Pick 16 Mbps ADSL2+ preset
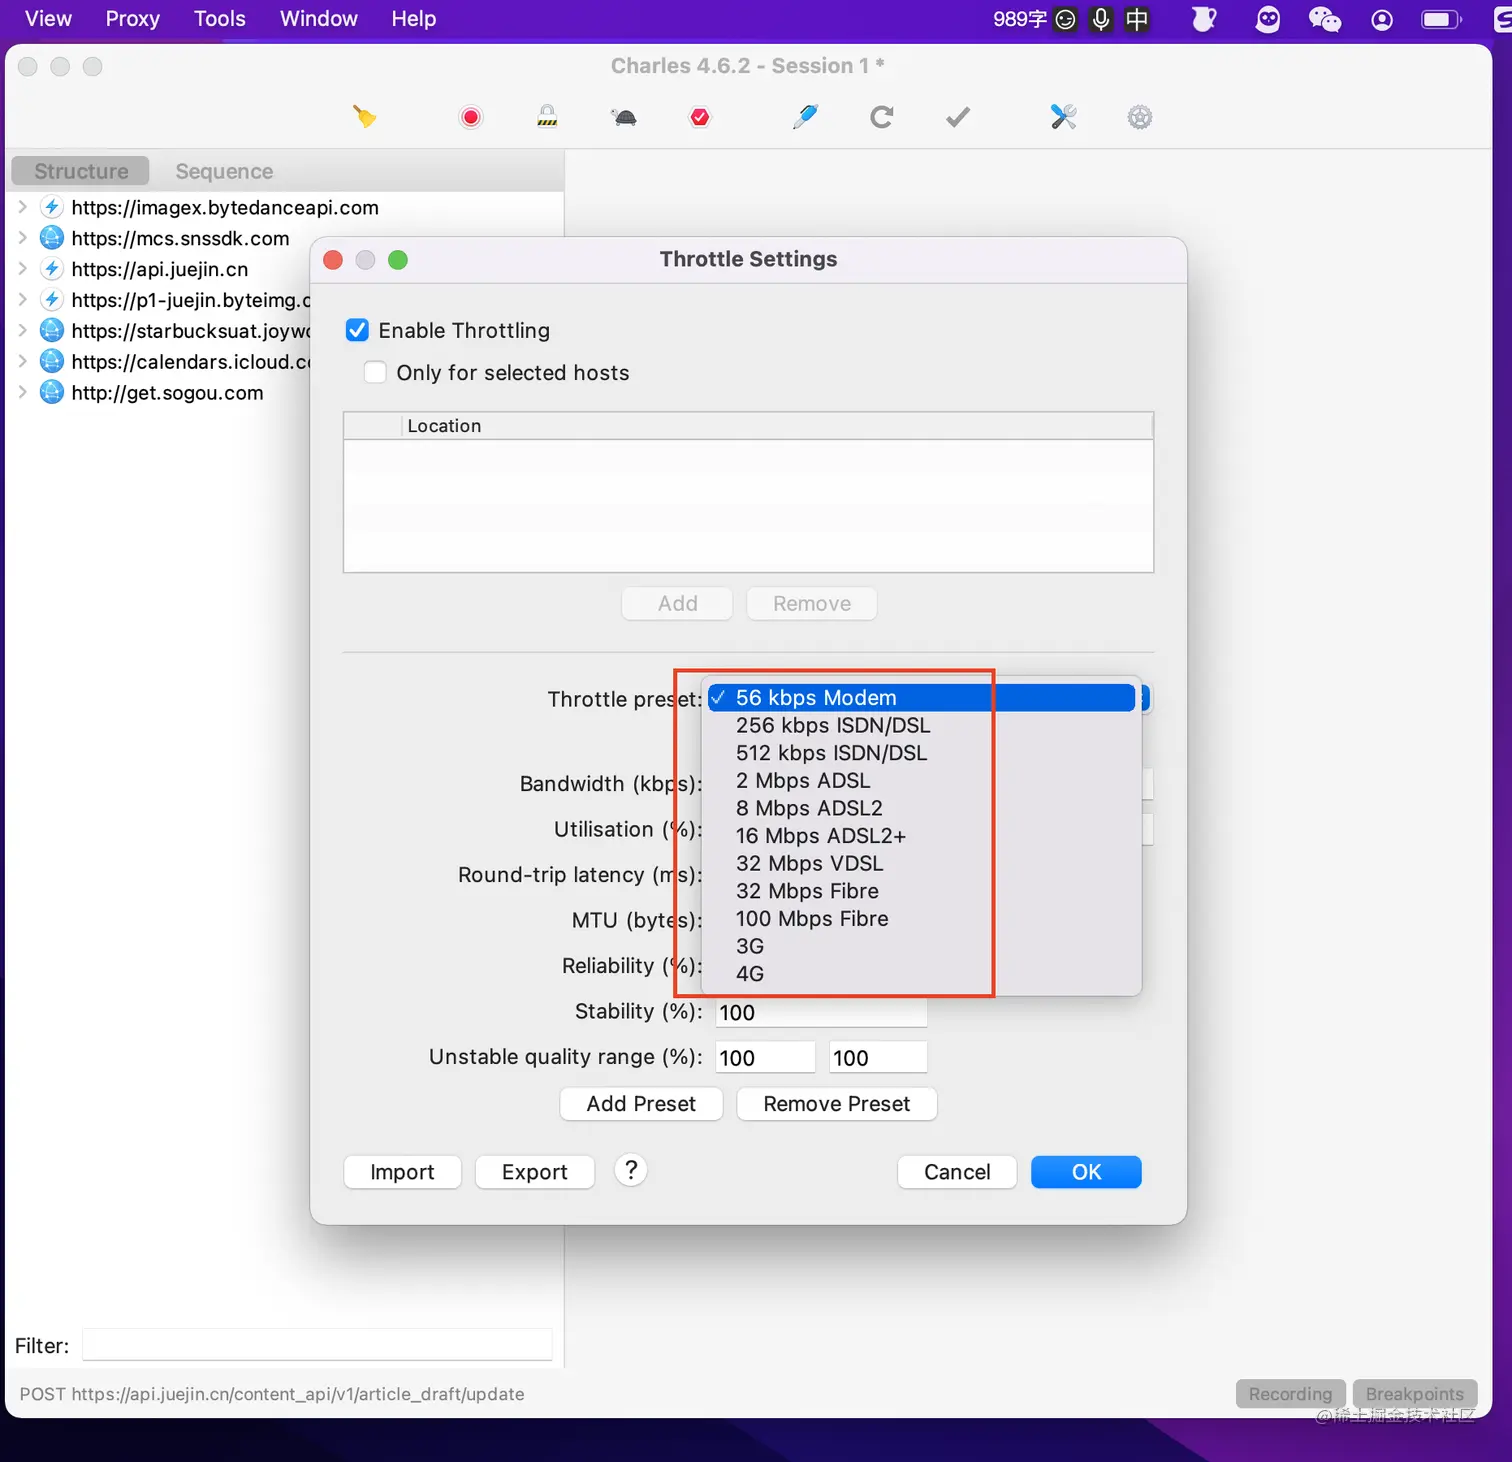The image size is (1512, 1462). (921, 836)
